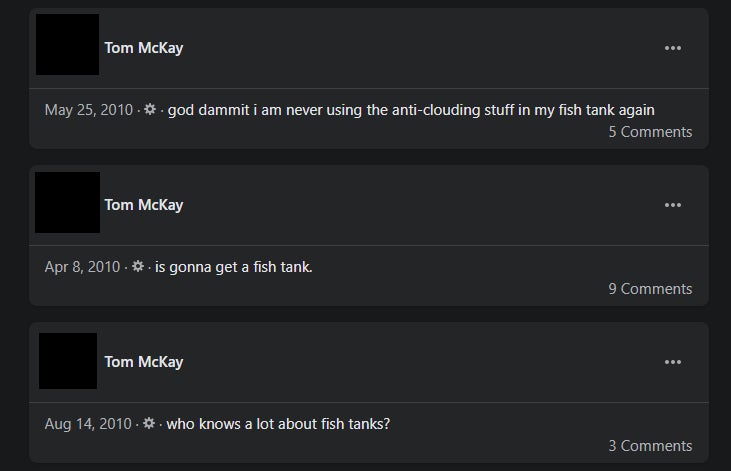This screenshot has height=471, width=731.
Task: Open options menu on the May 25 post
Action: [x=672, y=48]
